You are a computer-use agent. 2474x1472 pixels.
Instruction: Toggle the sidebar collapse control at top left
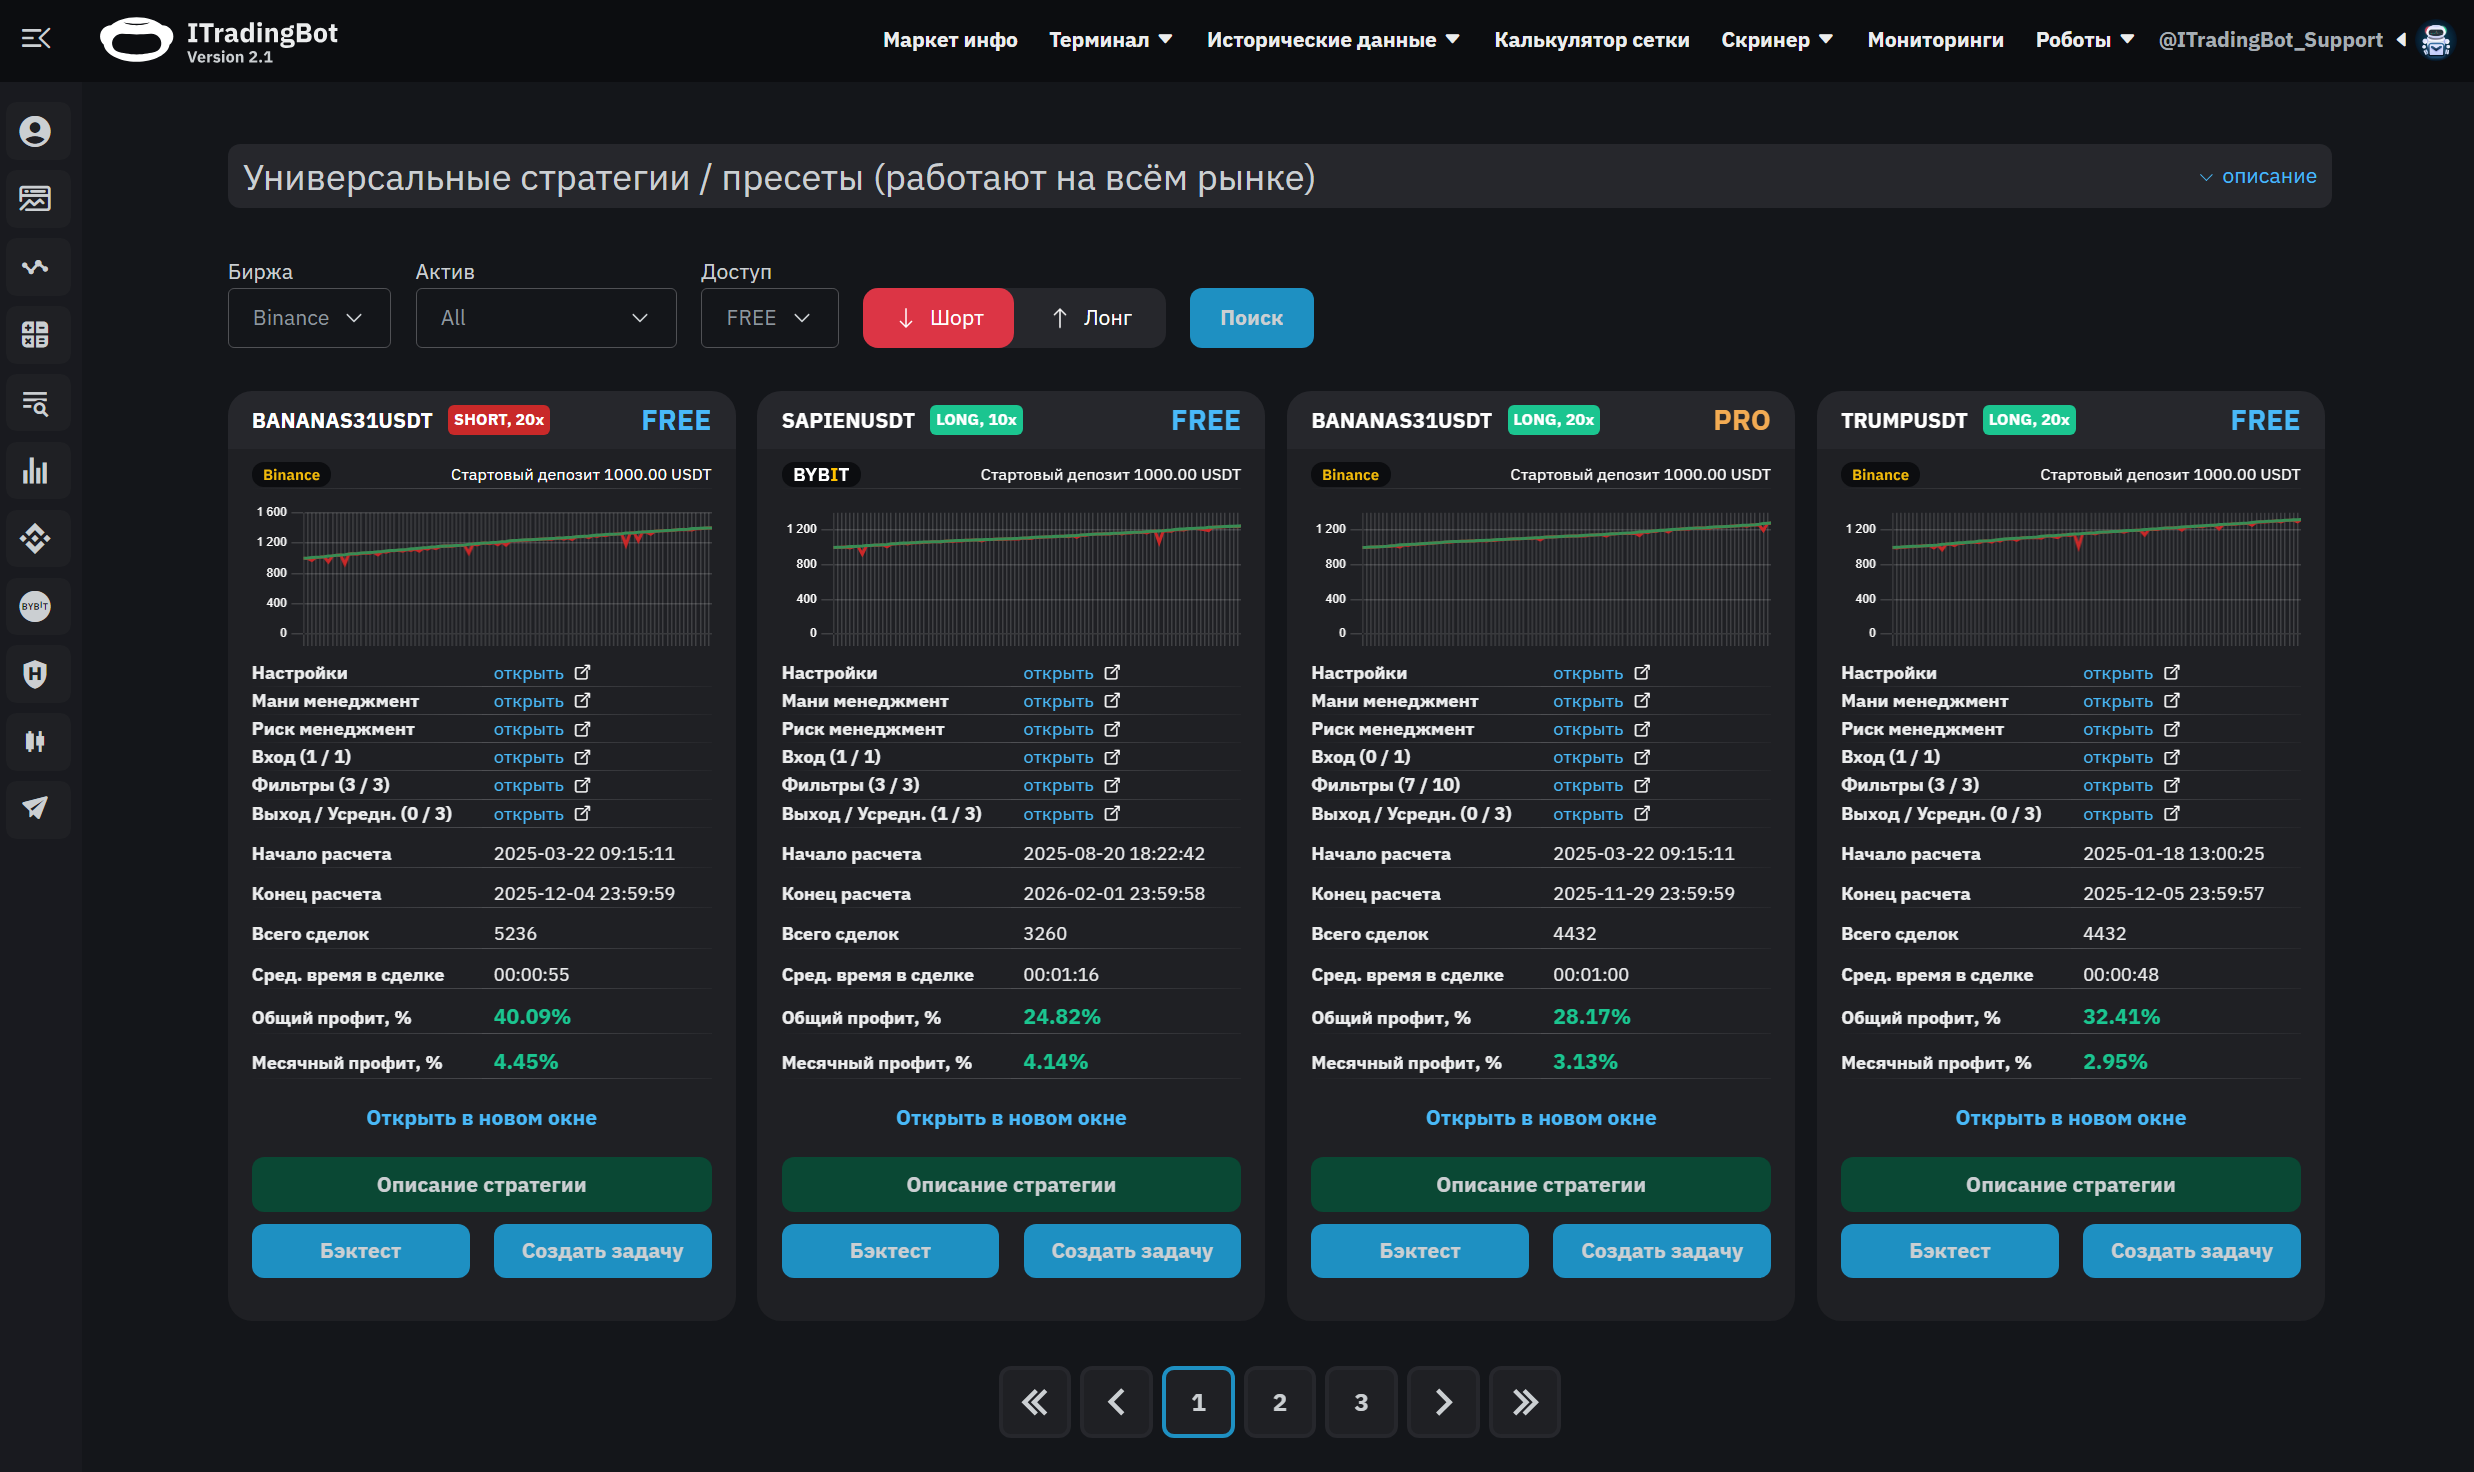point(37,38)
